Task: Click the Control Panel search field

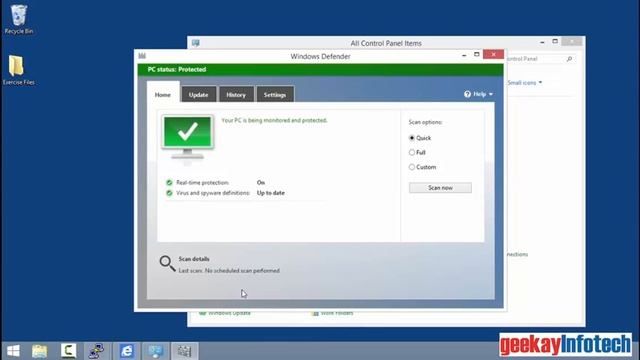Action: (x=540, y=59)
